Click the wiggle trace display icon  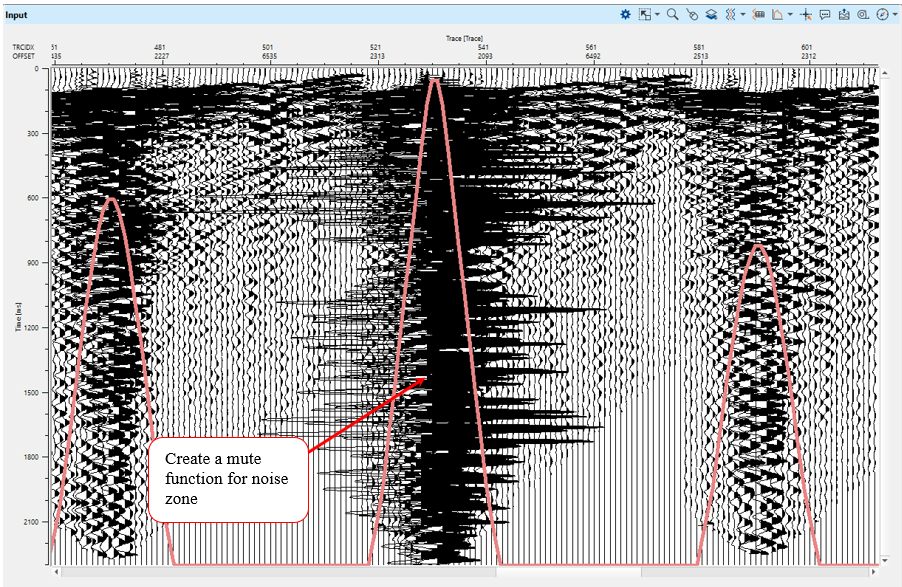tap(729, 15)
